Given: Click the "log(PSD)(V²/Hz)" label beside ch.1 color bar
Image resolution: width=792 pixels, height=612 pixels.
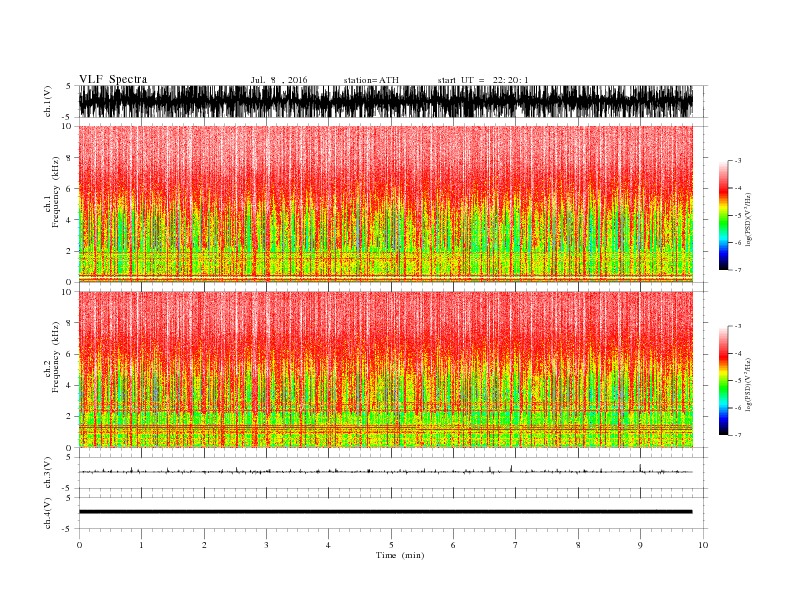Looking at the screenshot, I should click(x=749, y=219).
